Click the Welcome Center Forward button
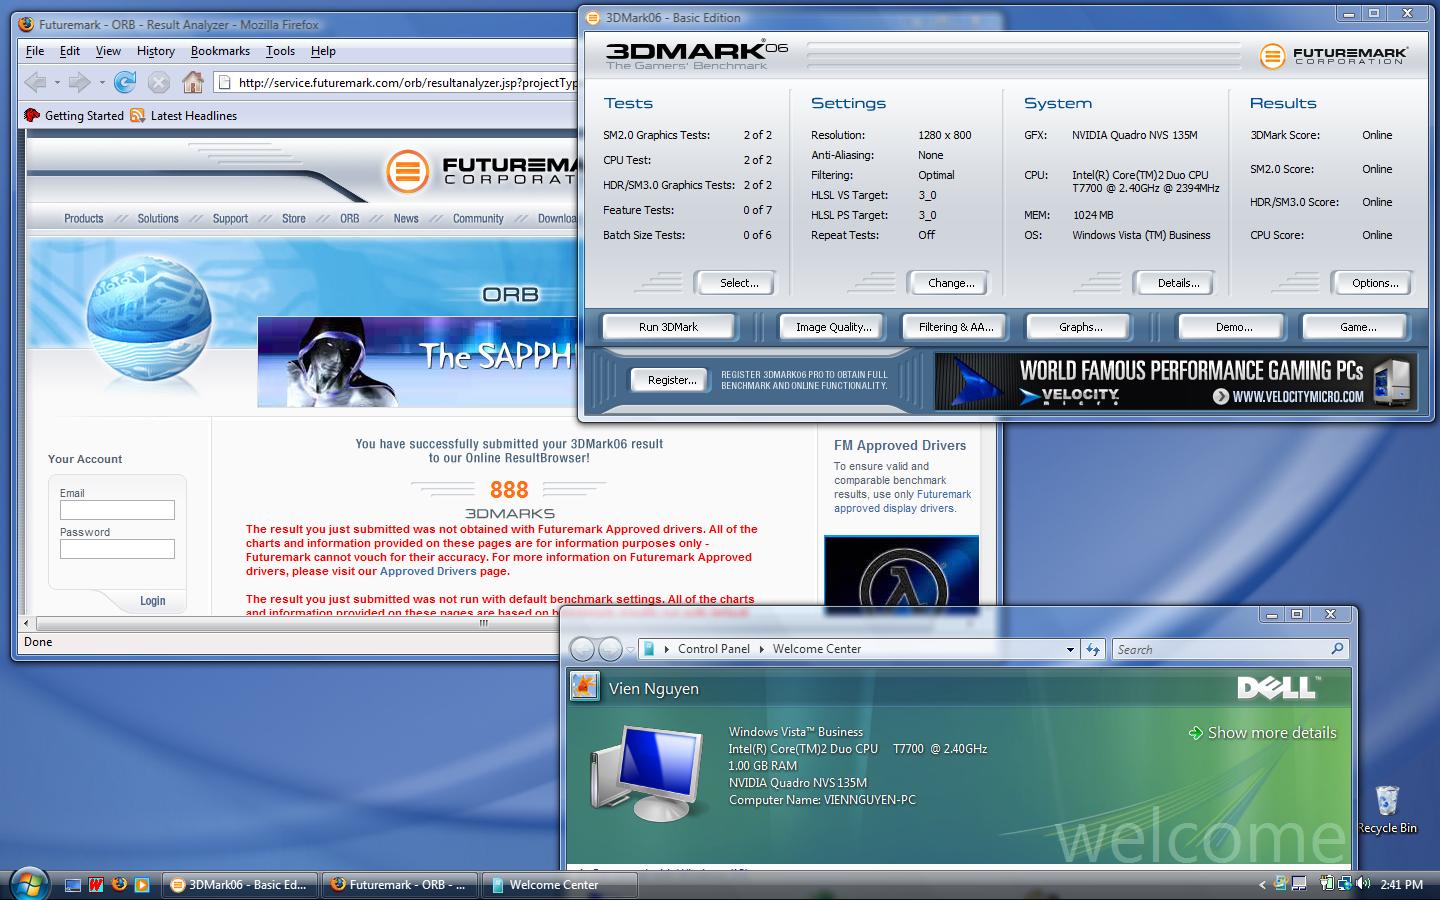Image resolution: width=1440 pixels, height=900 pixels. coord(610,649)
